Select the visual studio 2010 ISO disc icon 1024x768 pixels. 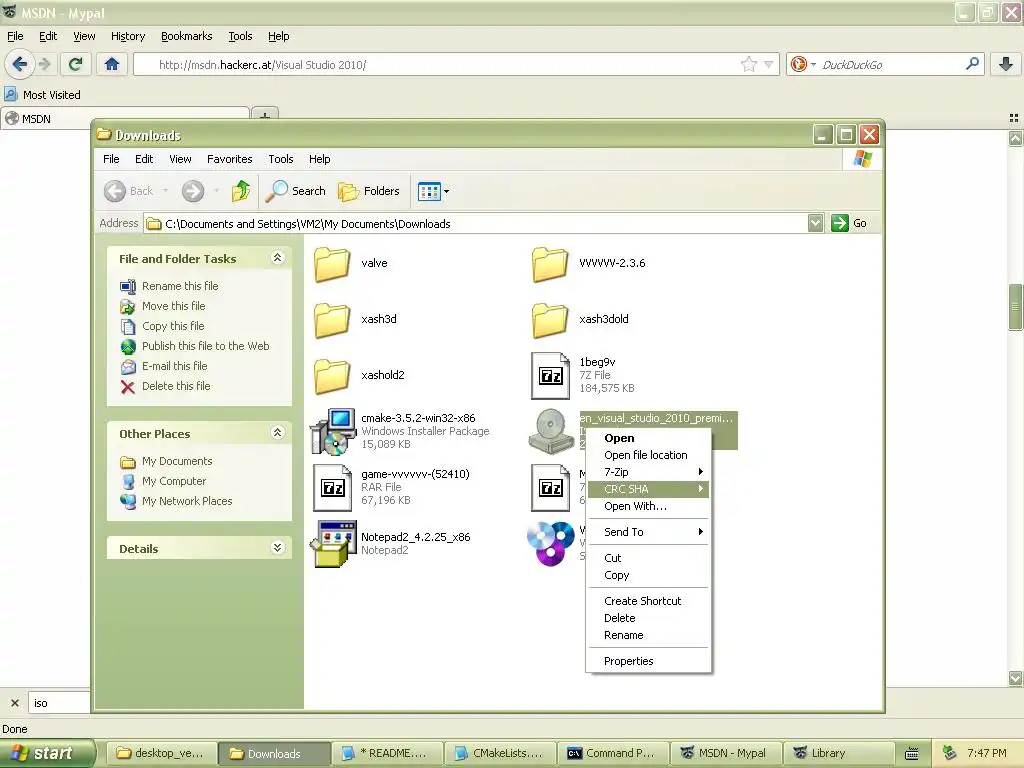click(551, 431)
